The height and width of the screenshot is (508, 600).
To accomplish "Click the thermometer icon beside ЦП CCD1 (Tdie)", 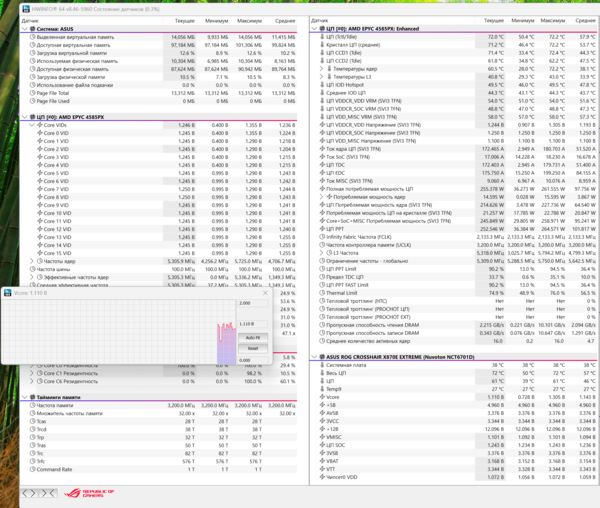I will (322, 53).
